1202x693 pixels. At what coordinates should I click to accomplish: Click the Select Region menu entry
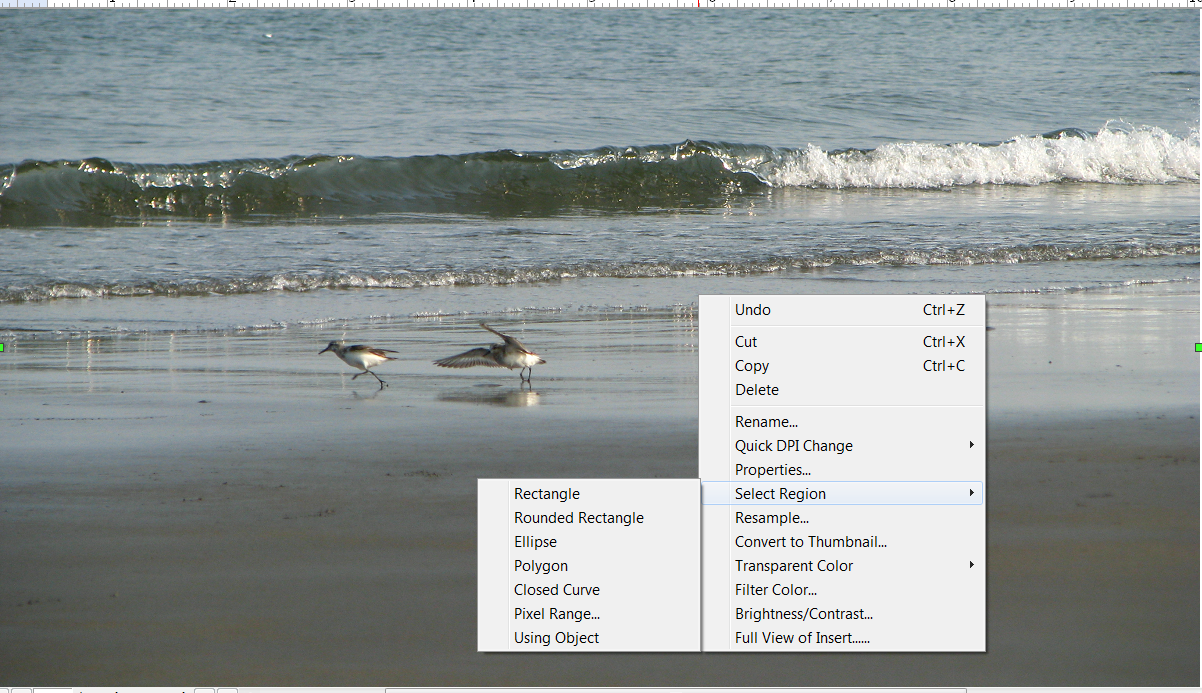[x=842, y=494]
